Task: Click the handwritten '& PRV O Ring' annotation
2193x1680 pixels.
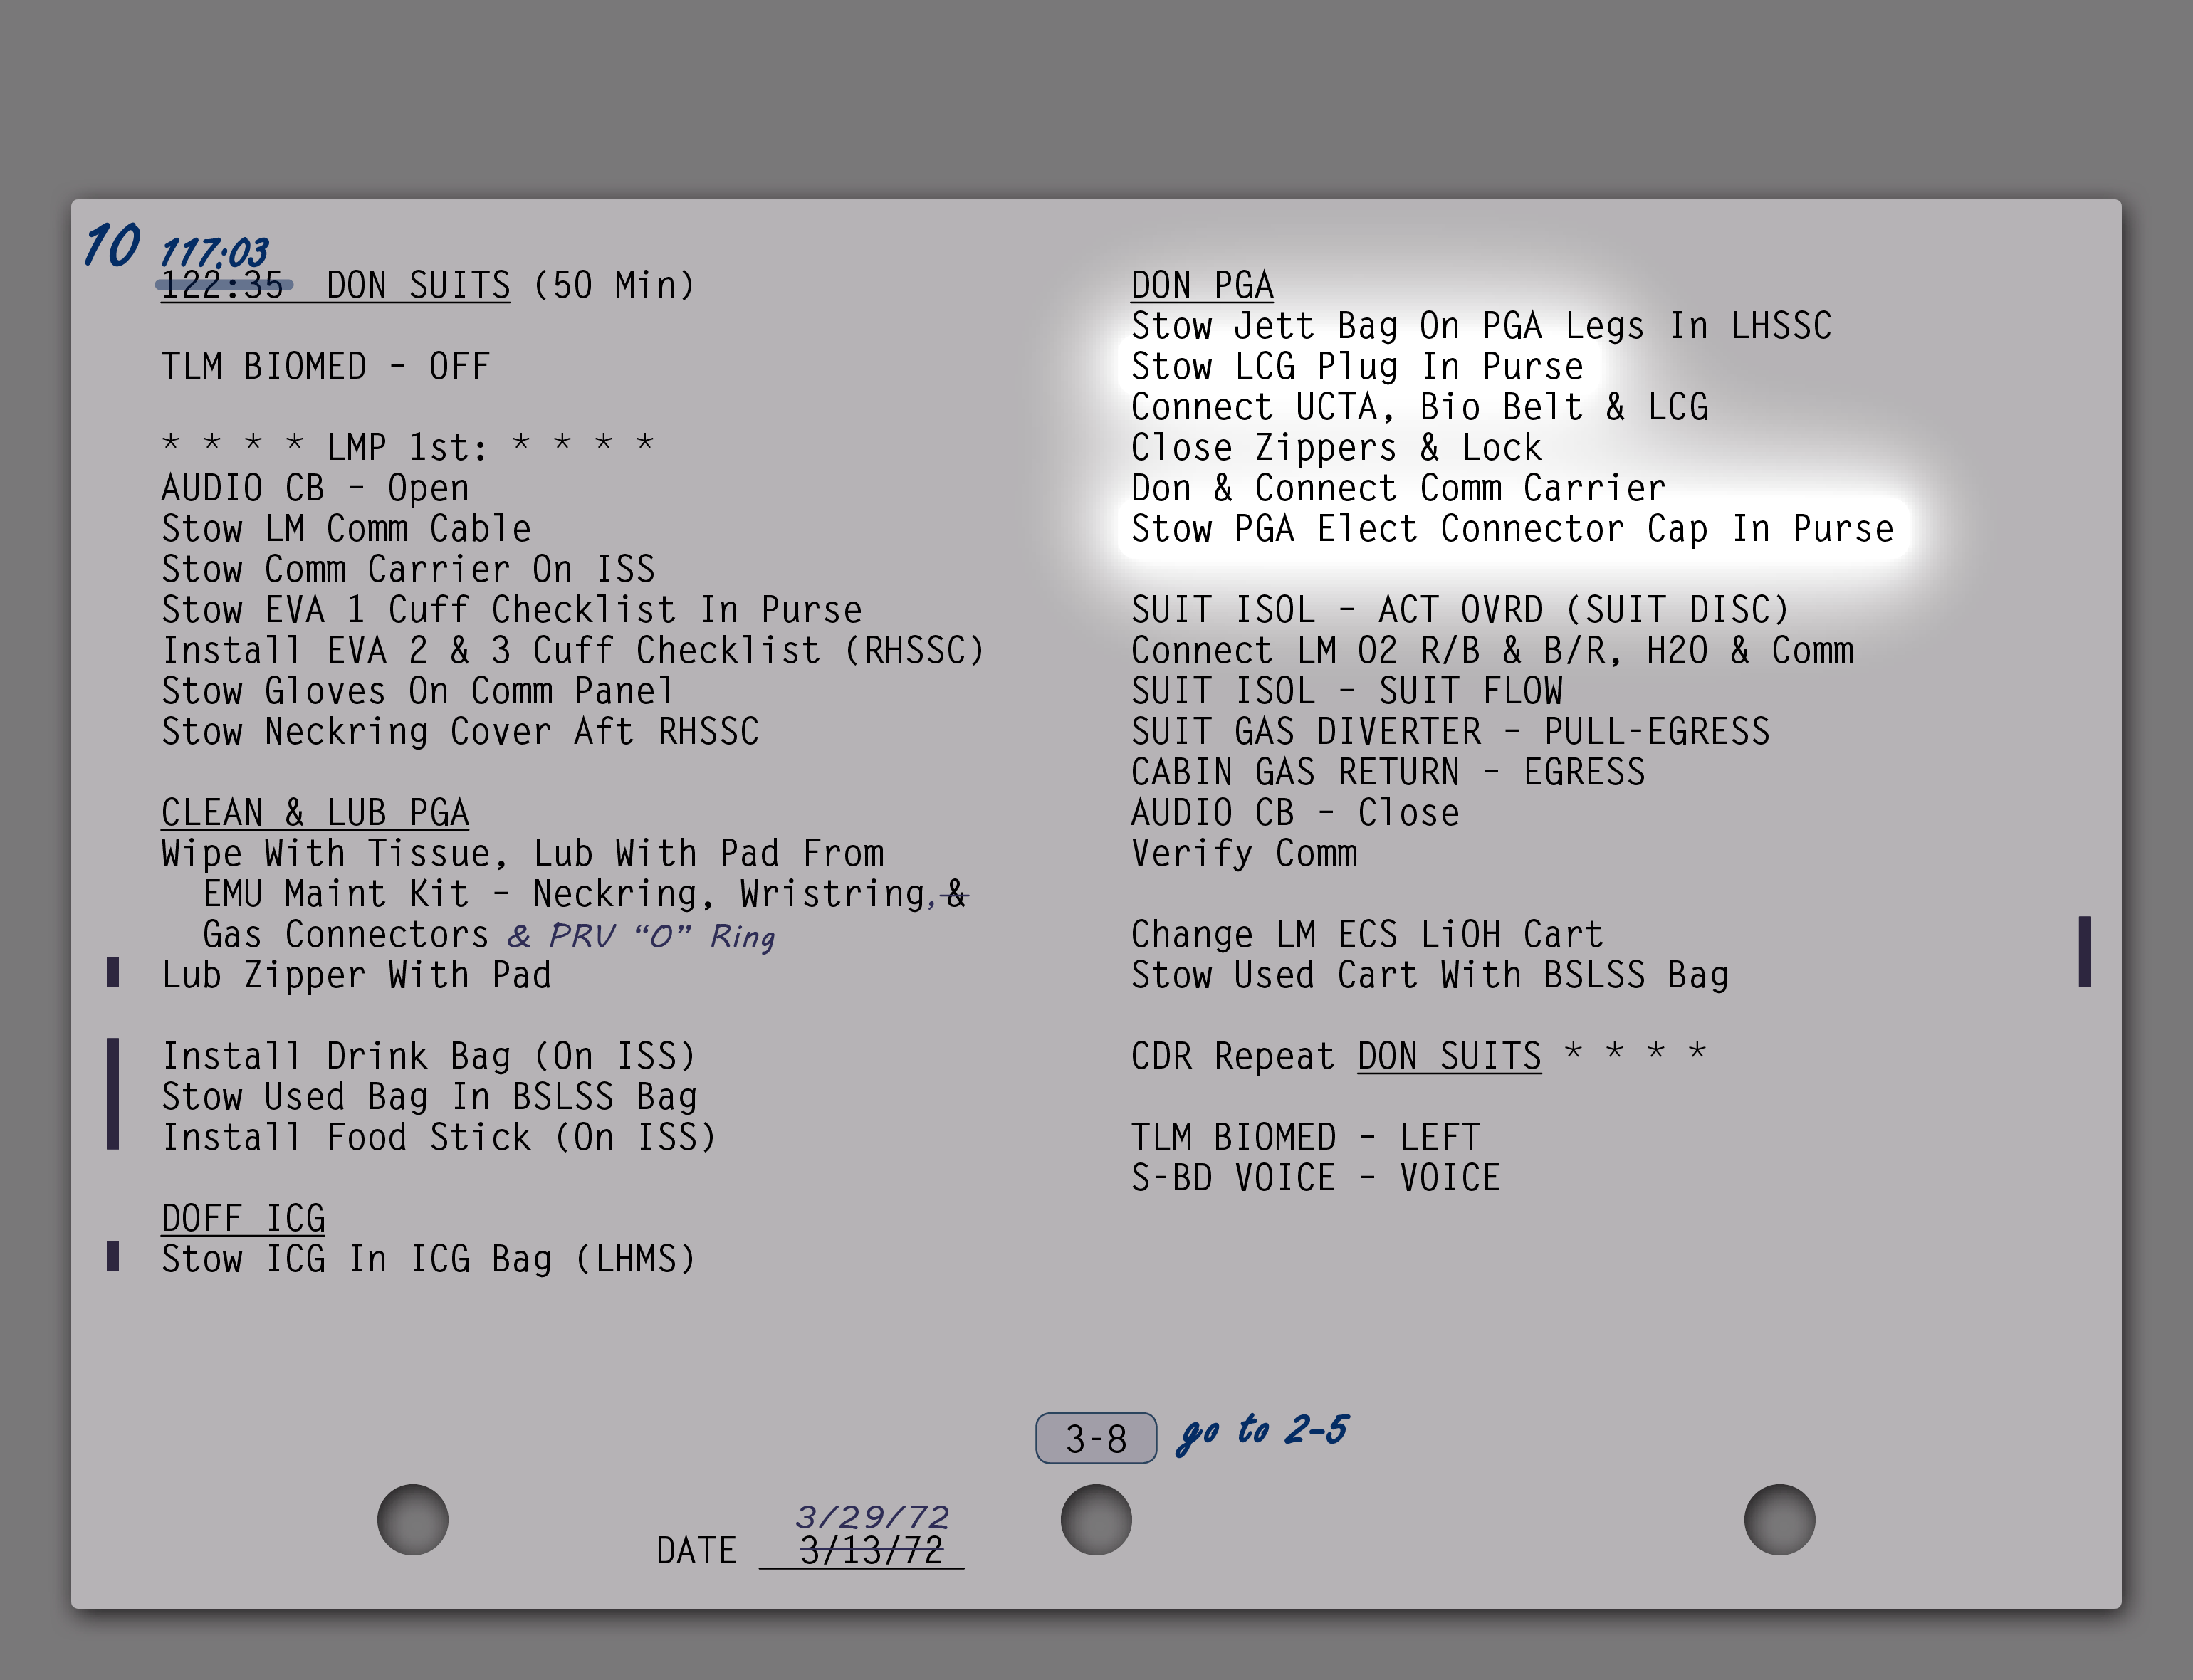Action: click(x=640, y=936)
